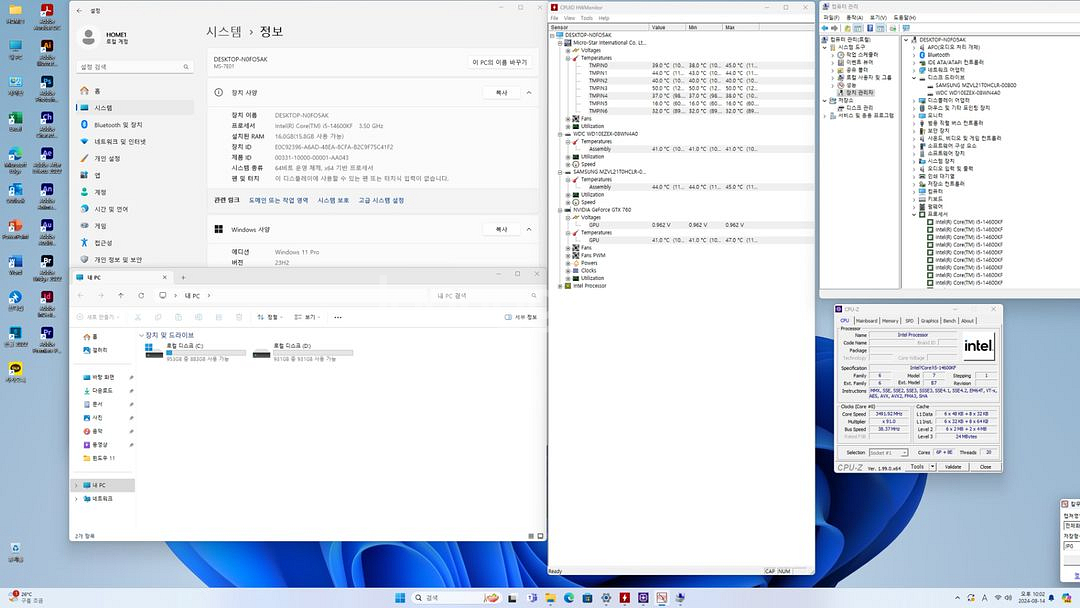Add a new tab in File Explorer
Viewport: 1080px width, 608px height.
click(x=183, y=277)
